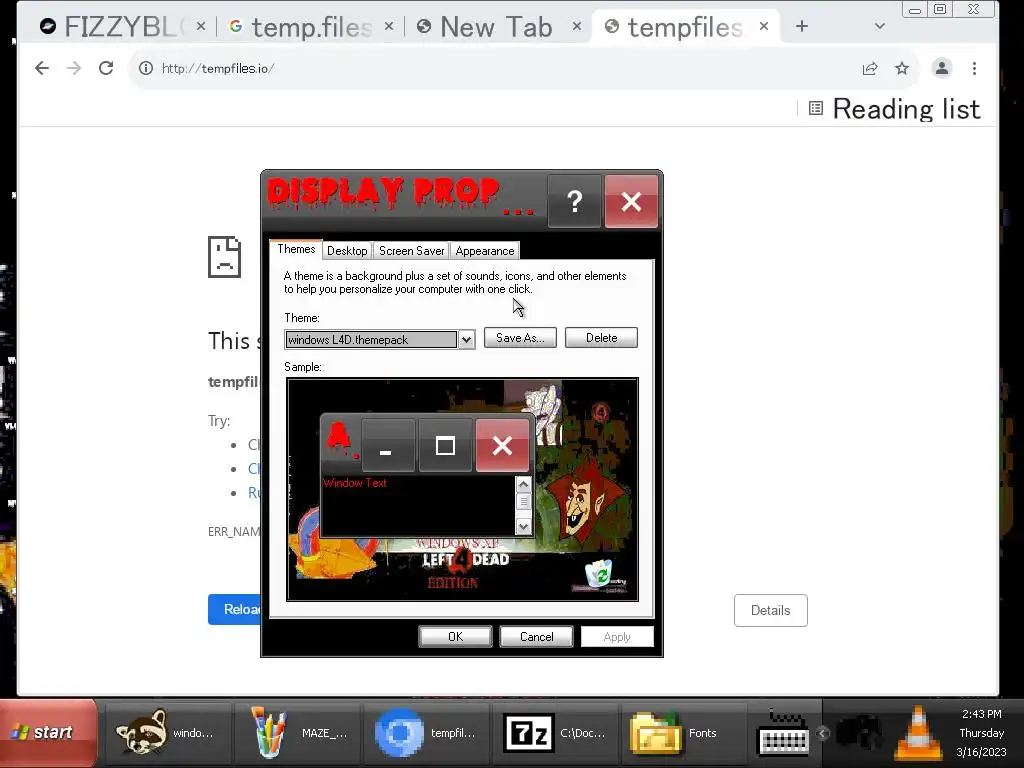This screenshot has width=1024, height=768.
Task: Close the active tempfiles tab
Action: coord(764,26)
